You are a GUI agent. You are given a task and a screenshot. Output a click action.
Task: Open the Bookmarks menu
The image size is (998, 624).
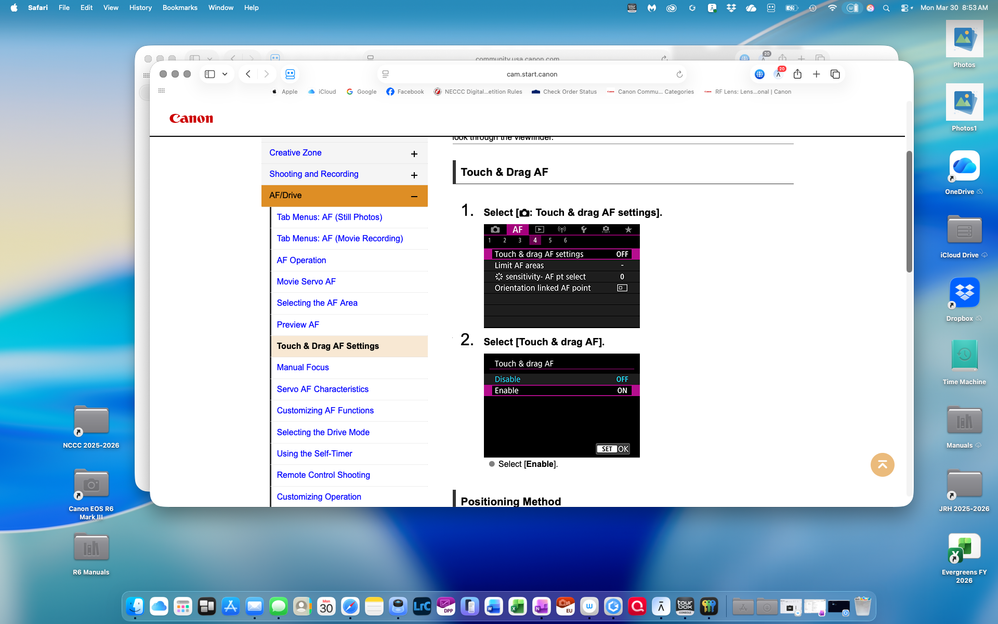coord(179,8)
